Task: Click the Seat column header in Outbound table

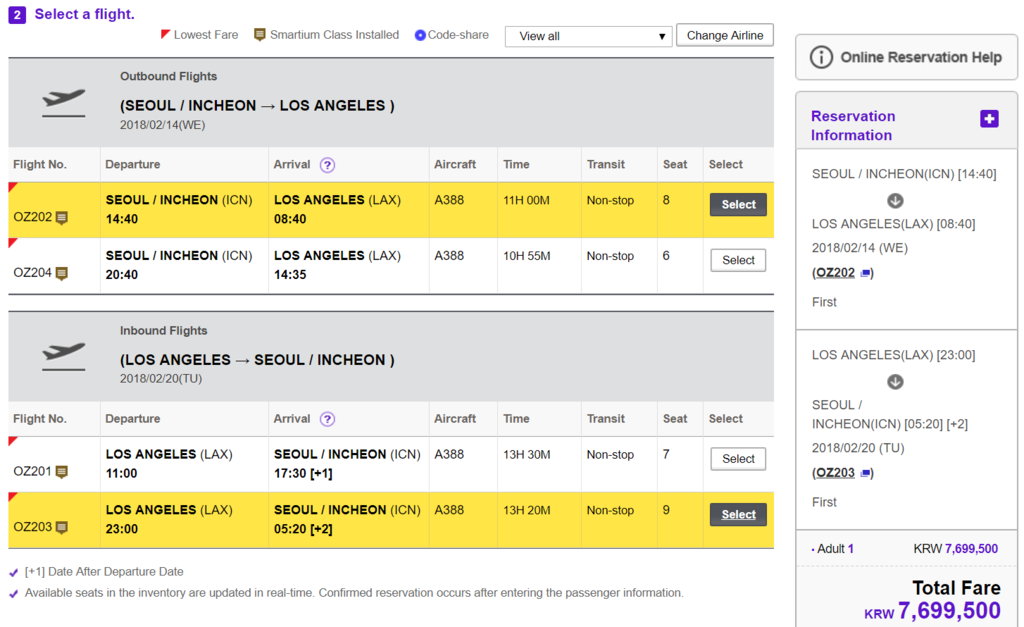Action: [675, 165]
